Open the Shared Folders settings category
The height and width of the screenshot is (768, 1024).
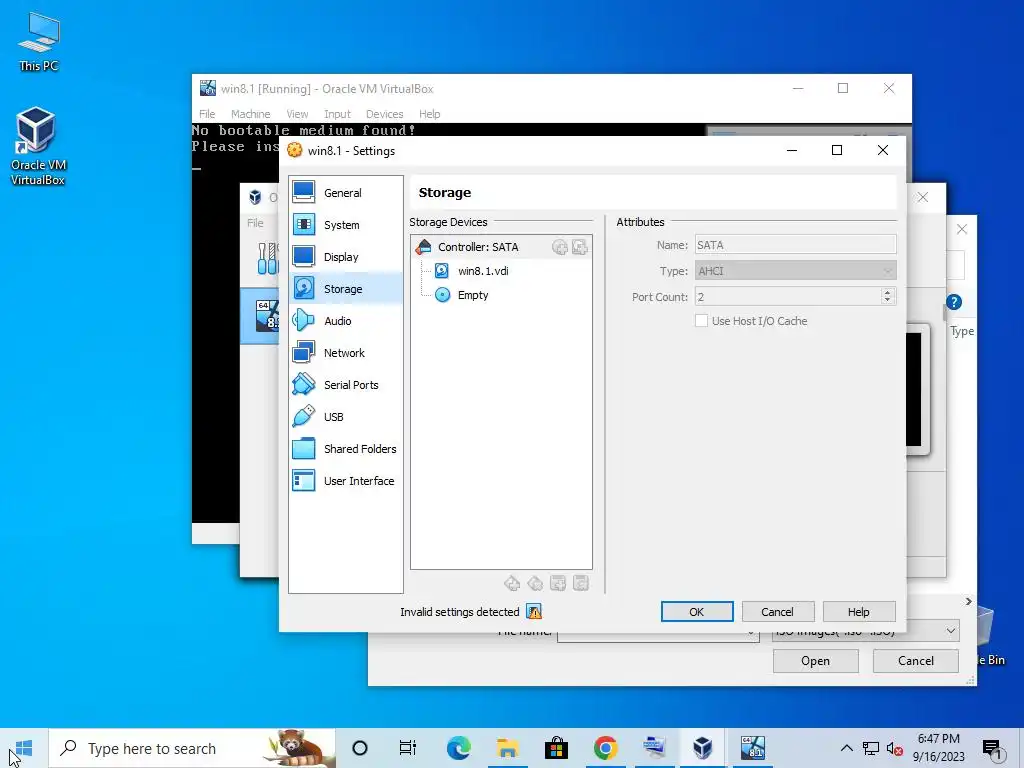pos(345,449)
